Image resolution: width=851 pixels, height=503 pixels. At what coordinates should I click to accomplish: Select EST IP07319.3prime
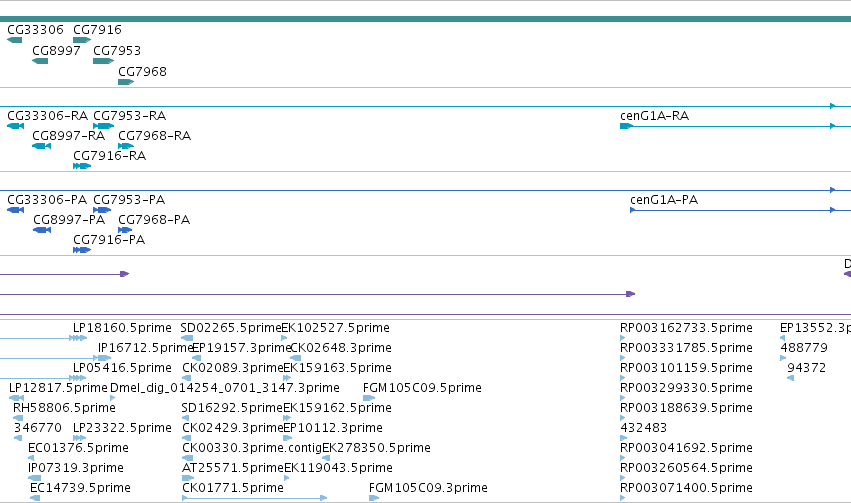(x=75, y=468)
